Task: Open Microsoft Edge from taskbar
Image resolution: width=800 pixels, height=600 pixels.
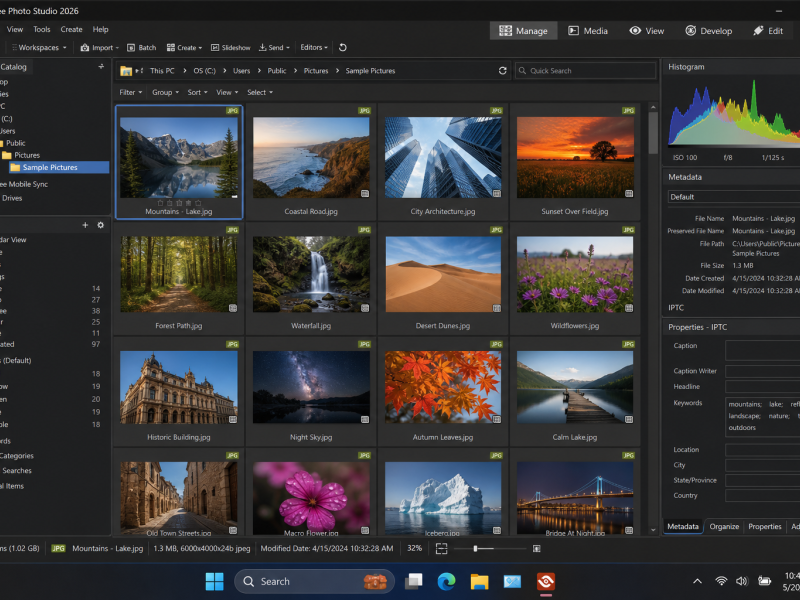Action: (446, 582)
